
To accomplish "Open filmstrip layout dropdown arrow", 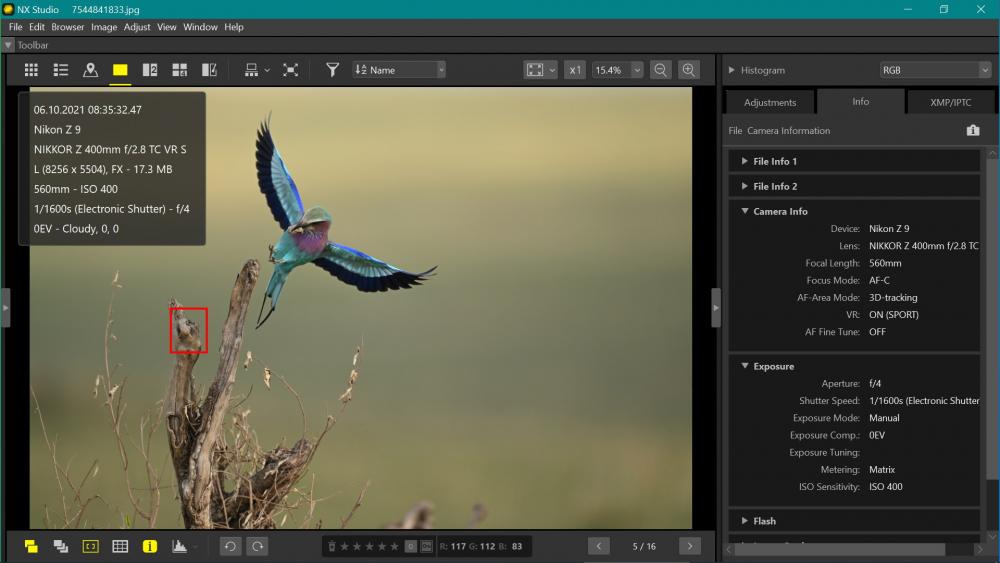I will (x=267, y=70).
